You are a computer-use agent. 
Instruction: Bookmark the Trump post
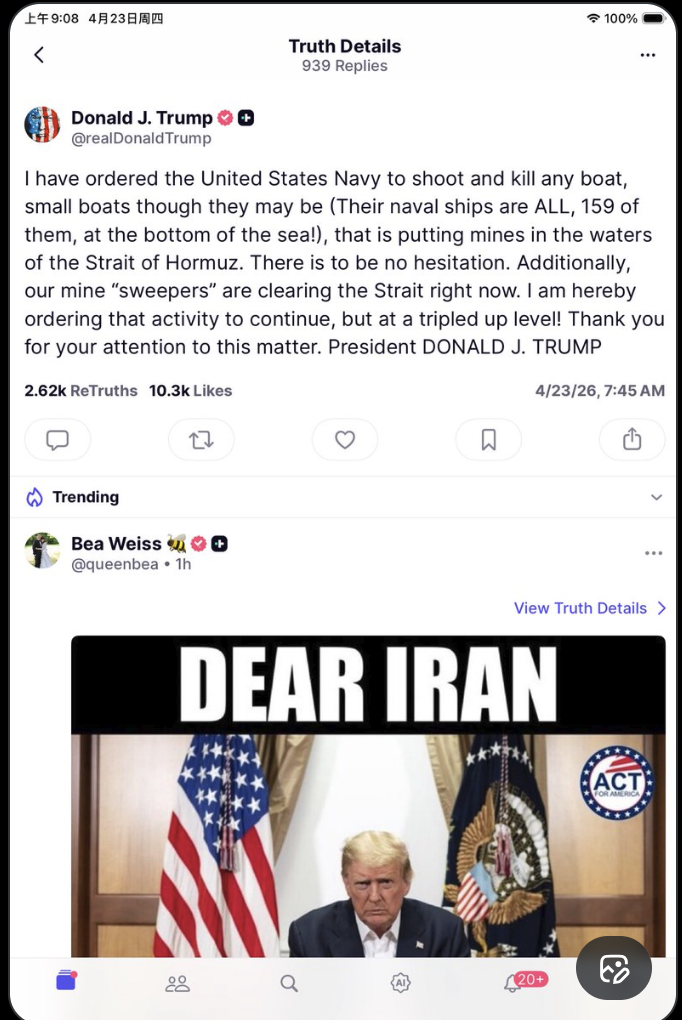[488, 440]
